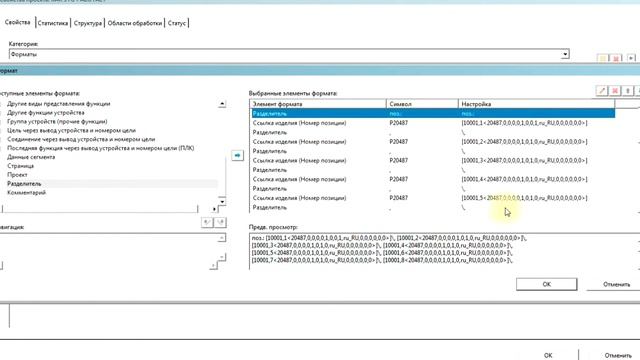Select Разделитель in available elements list
The width and height of the screenshot is (640, 360).
pyautogui.click(x=24, y=184)
